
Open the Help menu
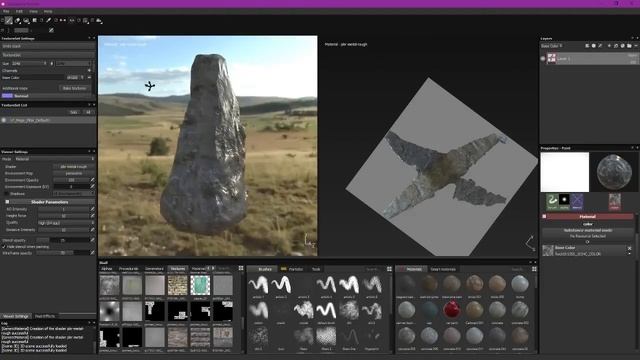(x=48, y=11)
